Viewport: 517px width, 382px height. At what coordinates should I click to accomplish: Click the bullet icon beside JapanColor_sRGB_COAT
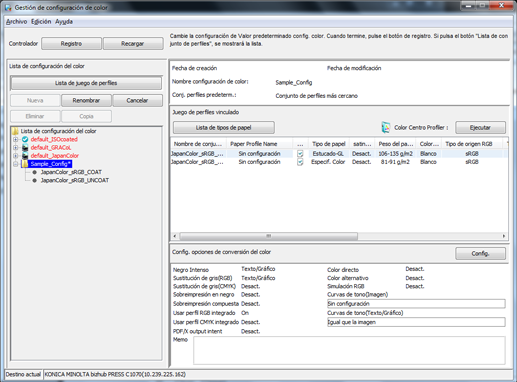34,172
